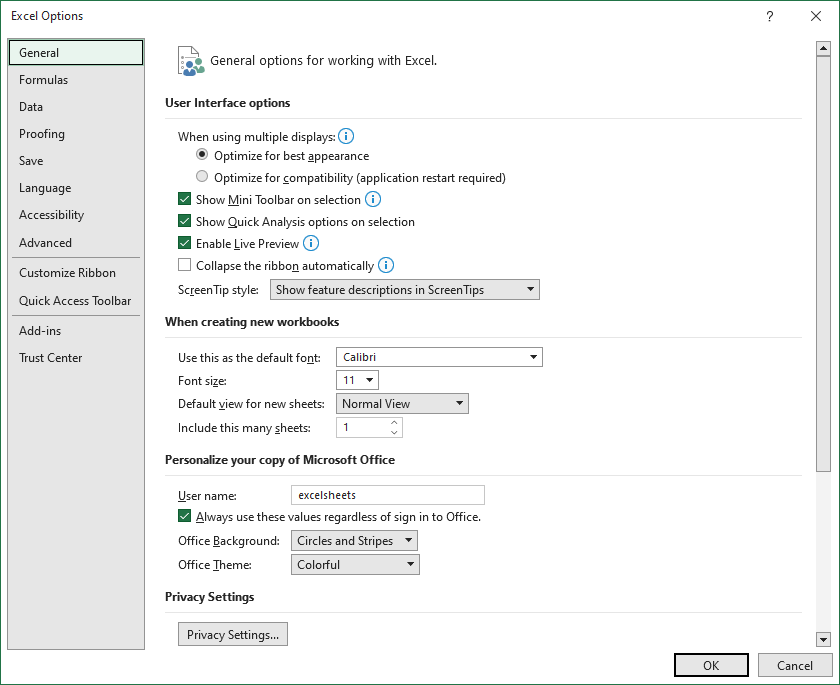Switch to the Add-ins category
The image size is (840, 685).
76,331
